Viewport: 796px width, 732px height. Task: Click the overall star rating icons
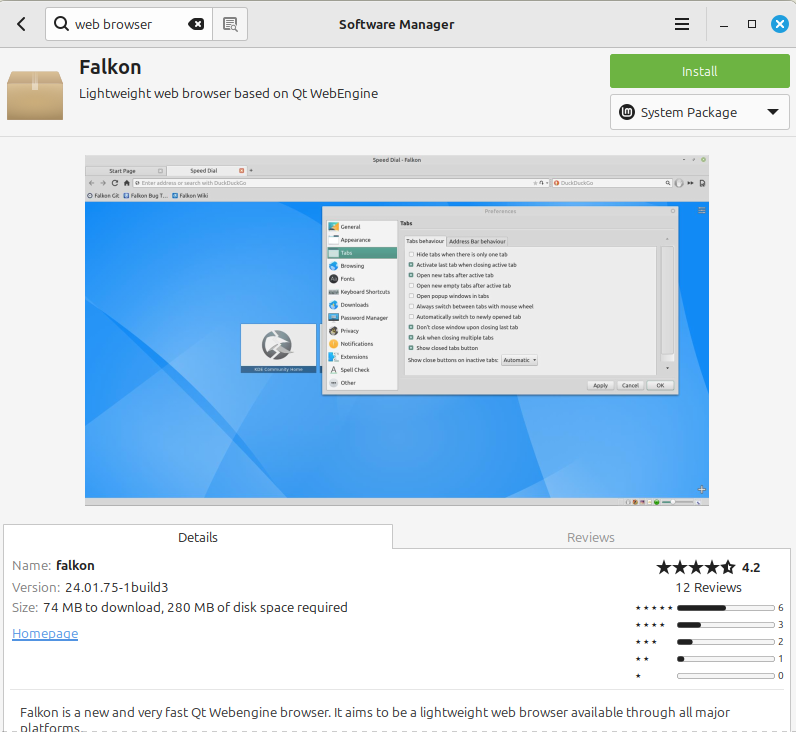695,567
